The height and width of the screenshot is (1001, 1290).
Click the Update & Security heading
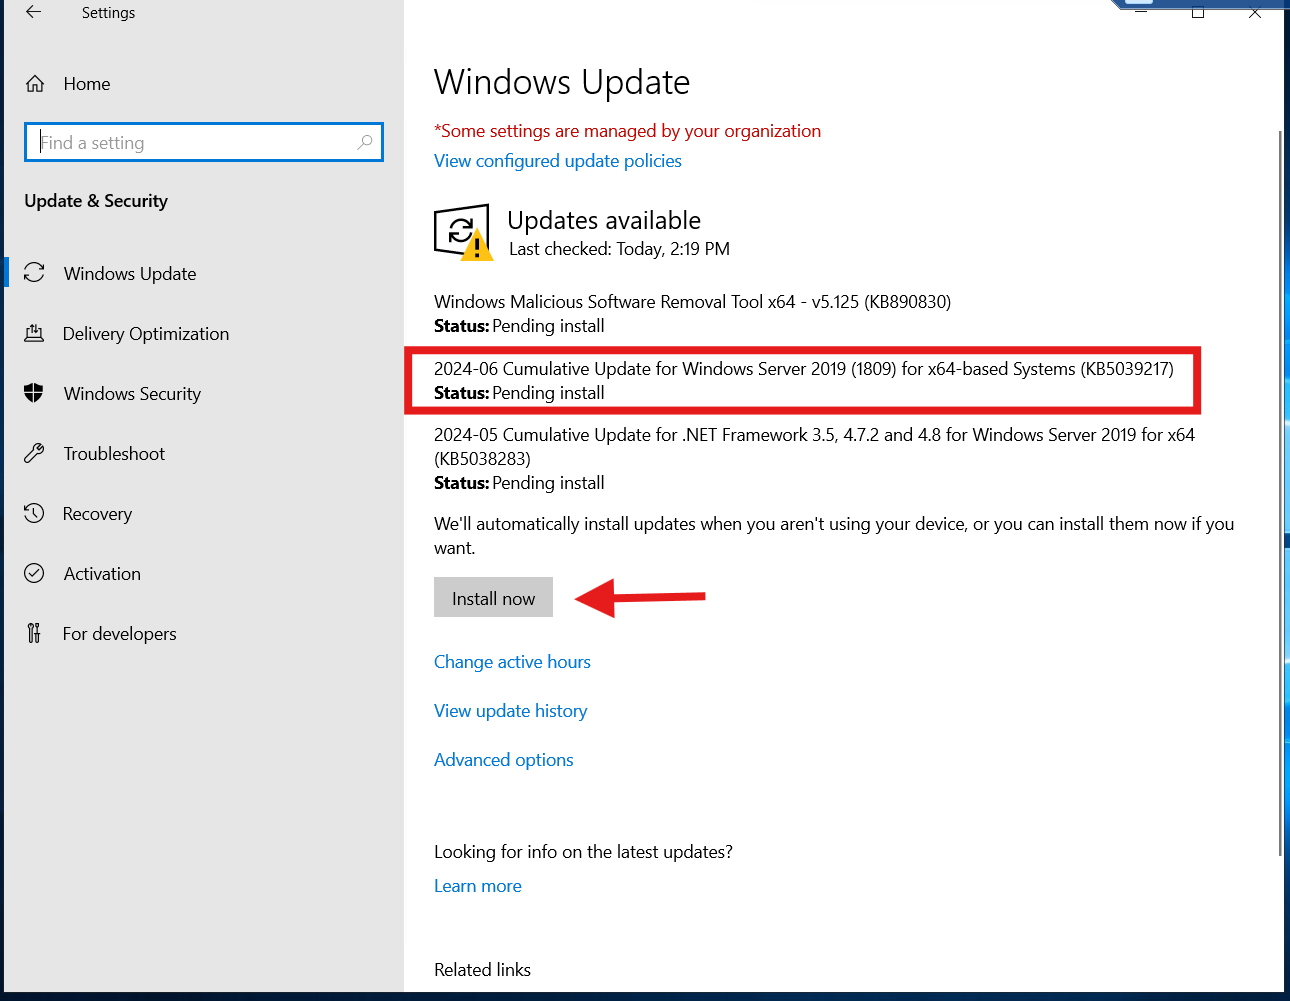coord(96,201)
